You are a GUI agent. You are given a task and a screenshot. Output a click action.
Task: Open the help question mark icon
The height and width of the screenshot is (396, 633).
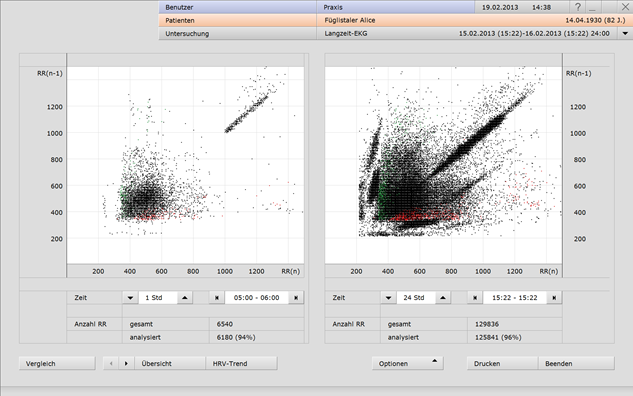(x=578, y=7)
